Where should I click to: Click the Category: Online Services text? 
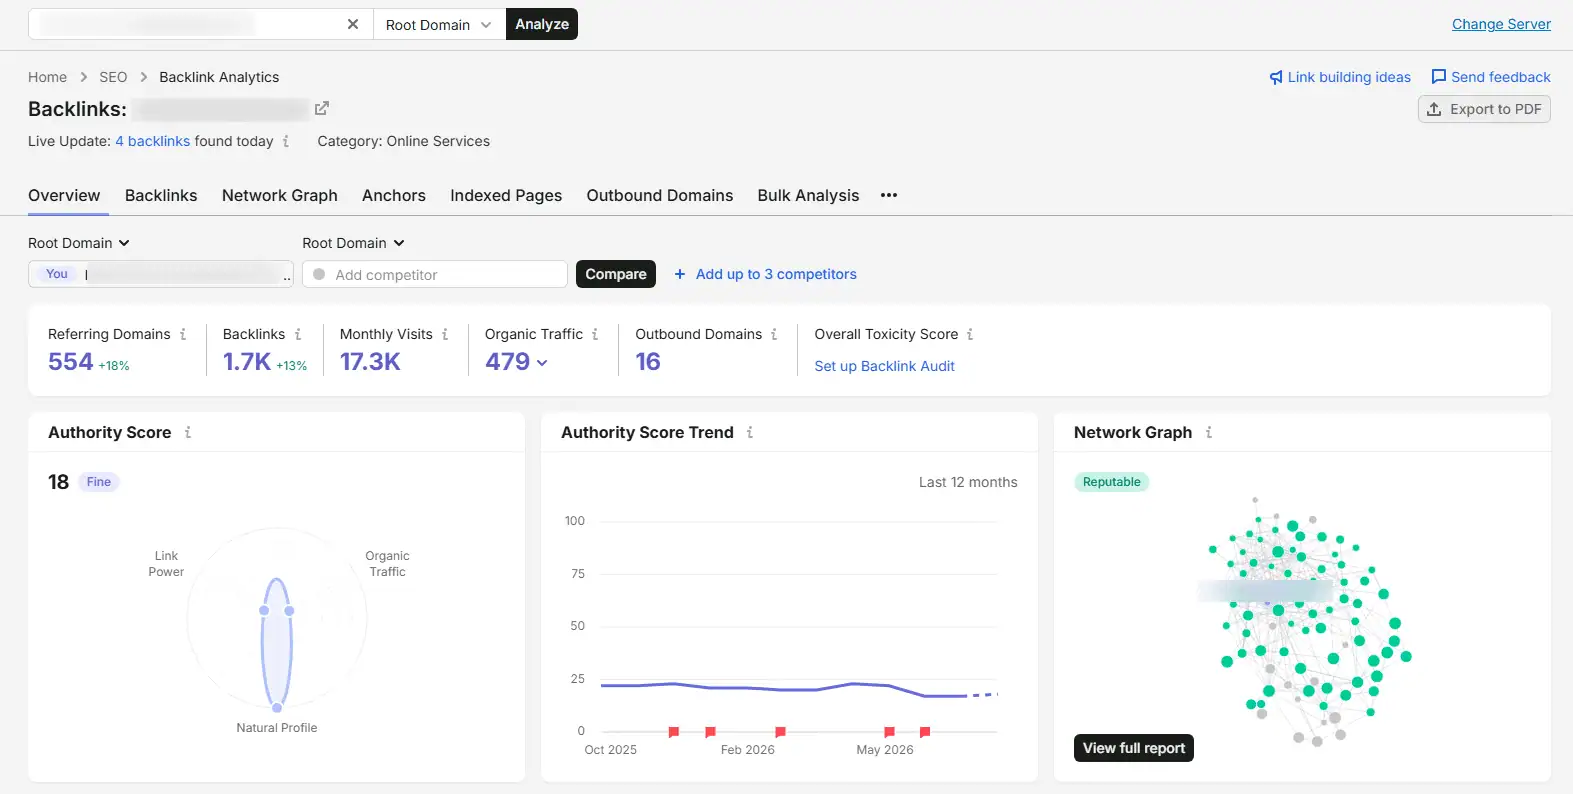pyautogui.click(x=404, y=141)
